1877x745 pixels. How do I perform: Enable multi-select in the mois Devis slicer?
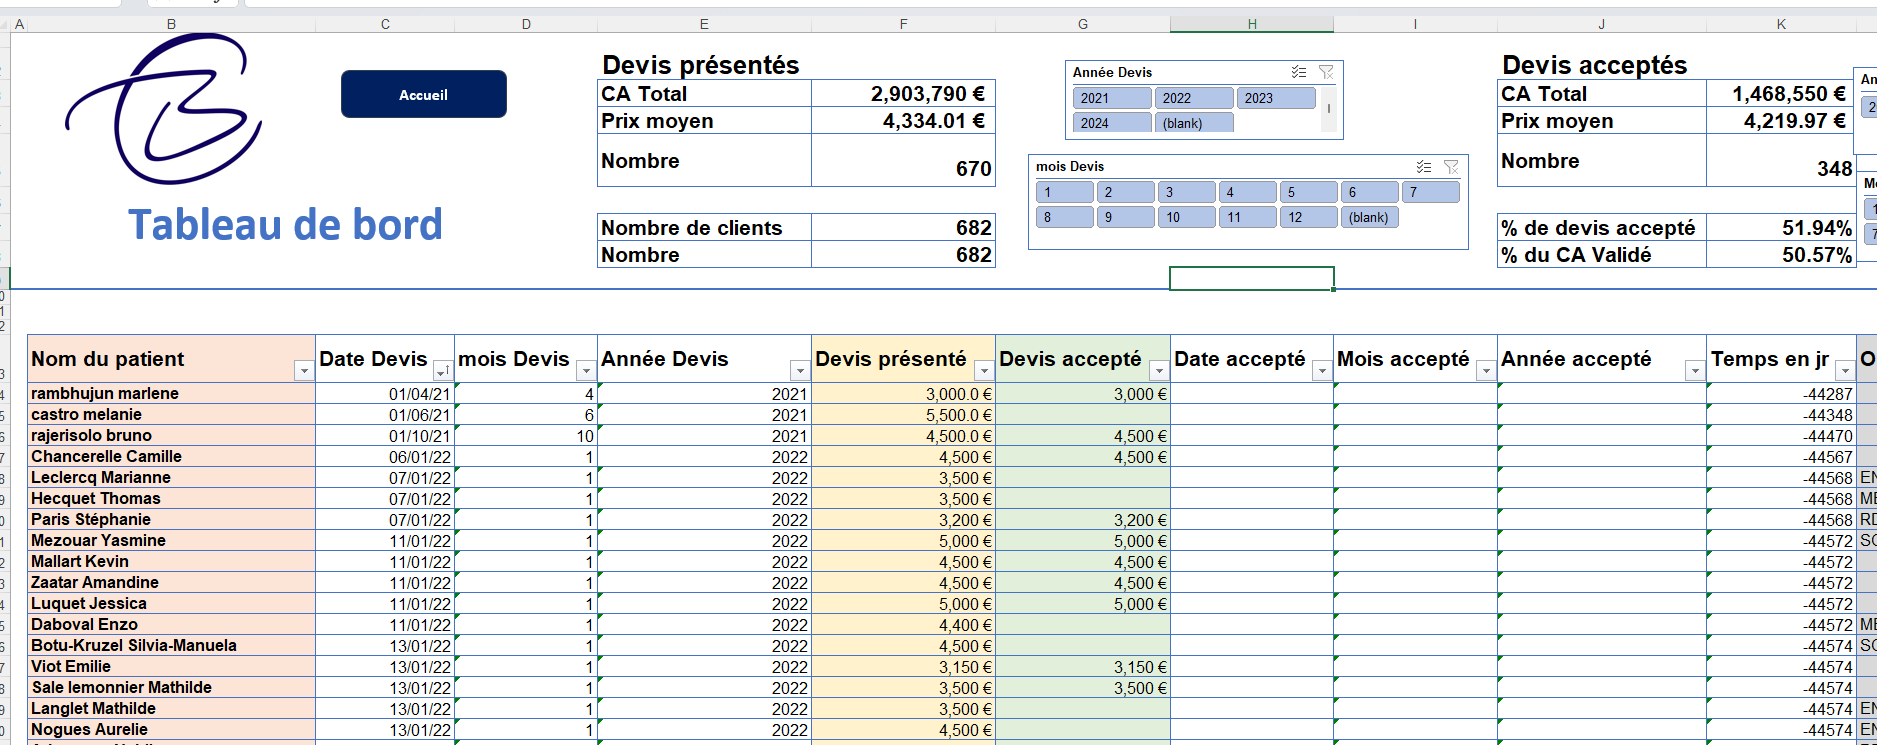click(x=1423, y=167)
